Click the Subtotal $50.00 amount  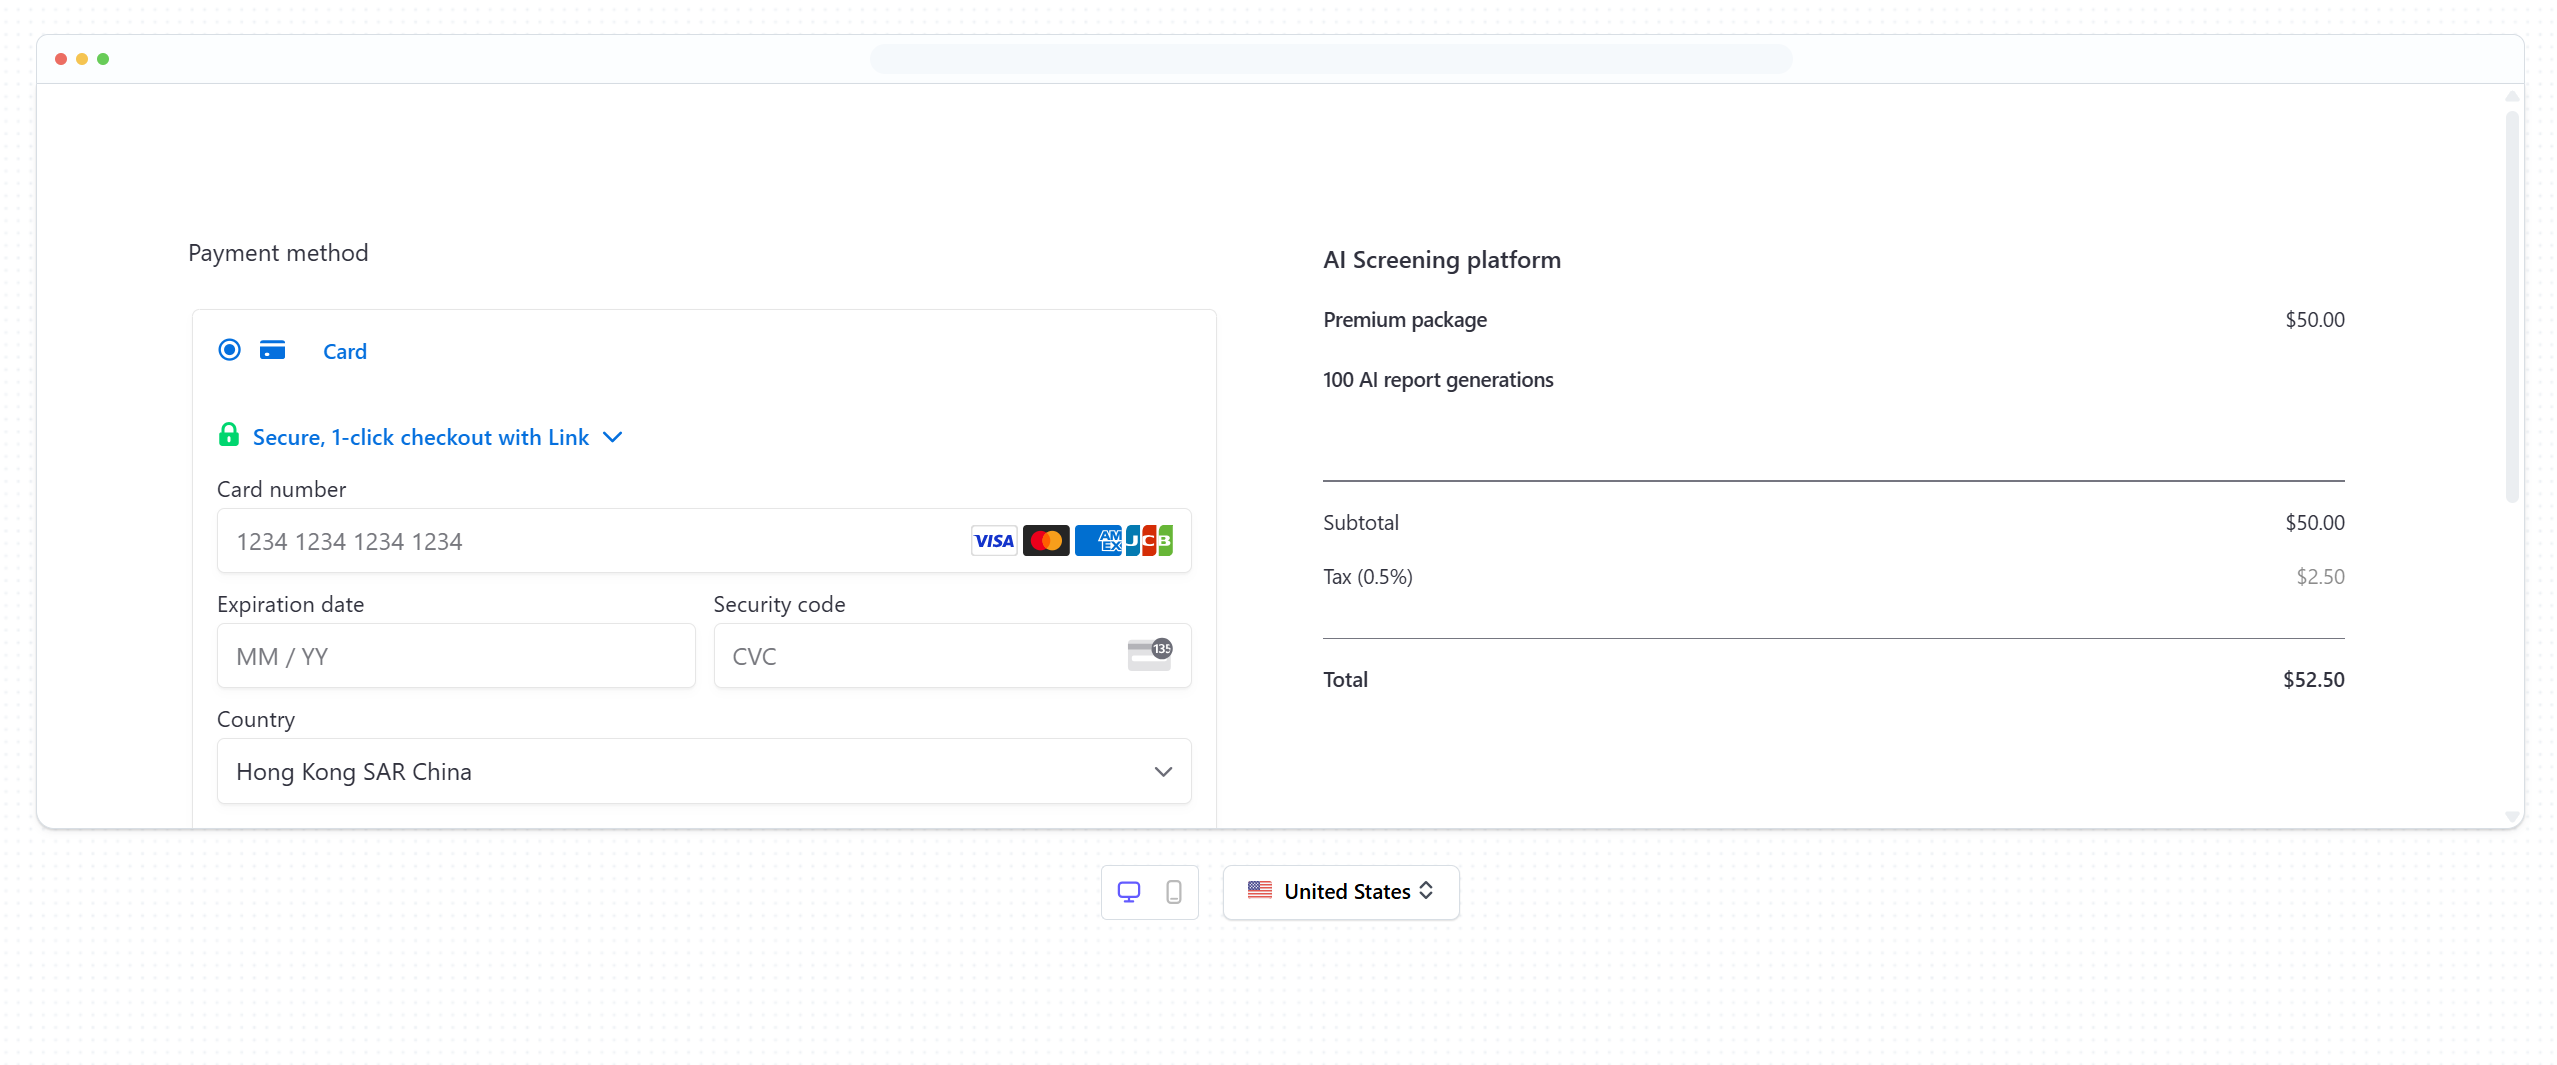tap(2315, 523)
